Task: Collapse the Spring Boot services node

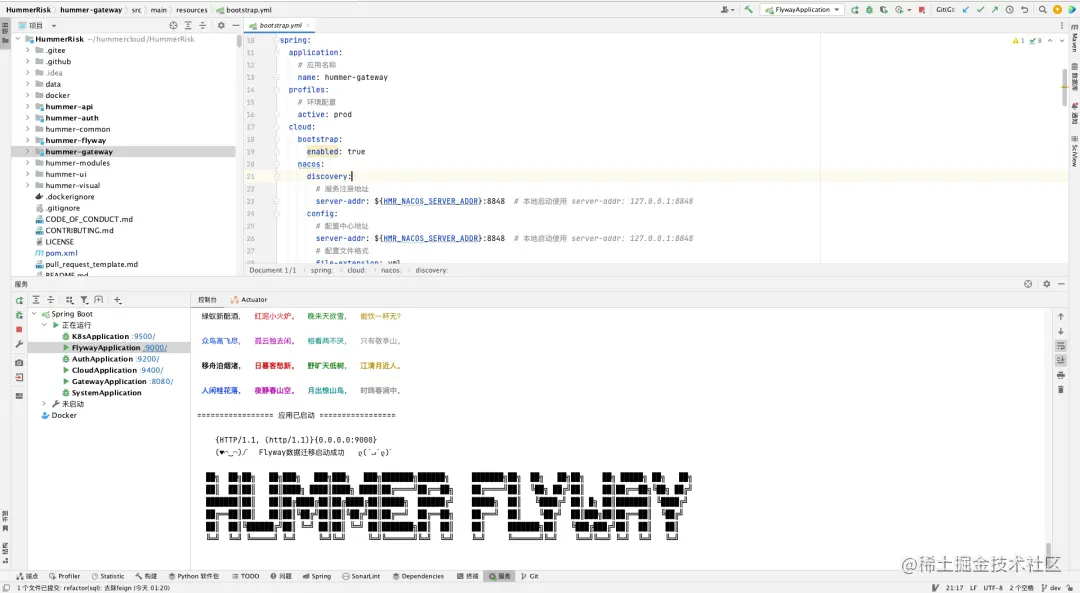Action: tap(34, 314)
